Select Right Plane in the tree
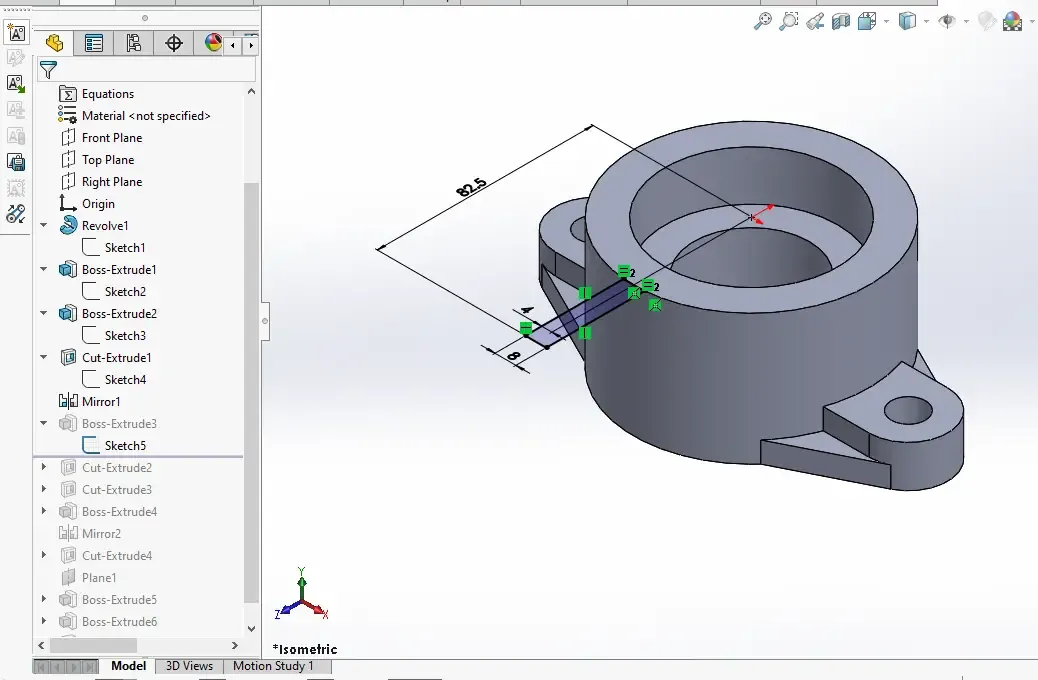Image resolution: width=1038 pixels, height=680 pixels. click(x=112, y=181)
